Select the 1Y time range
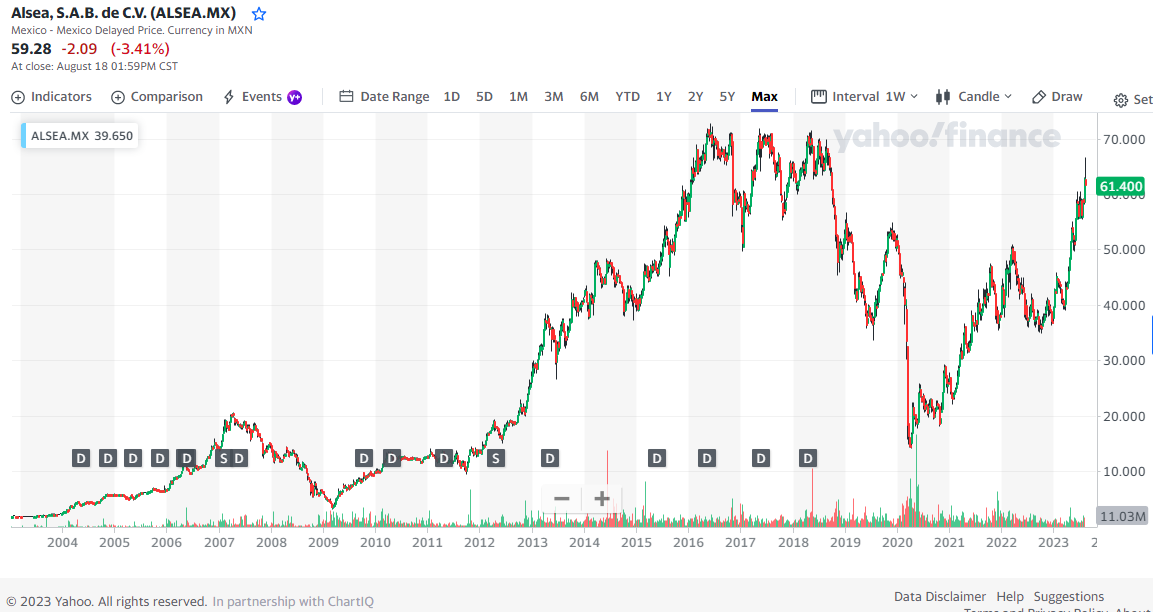 click(x=664, y=96)
